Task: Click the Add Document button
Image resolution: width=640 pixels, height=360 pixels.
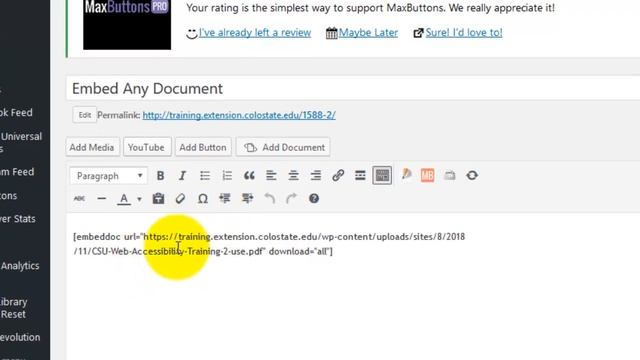Action: click(x=283, y=147)
